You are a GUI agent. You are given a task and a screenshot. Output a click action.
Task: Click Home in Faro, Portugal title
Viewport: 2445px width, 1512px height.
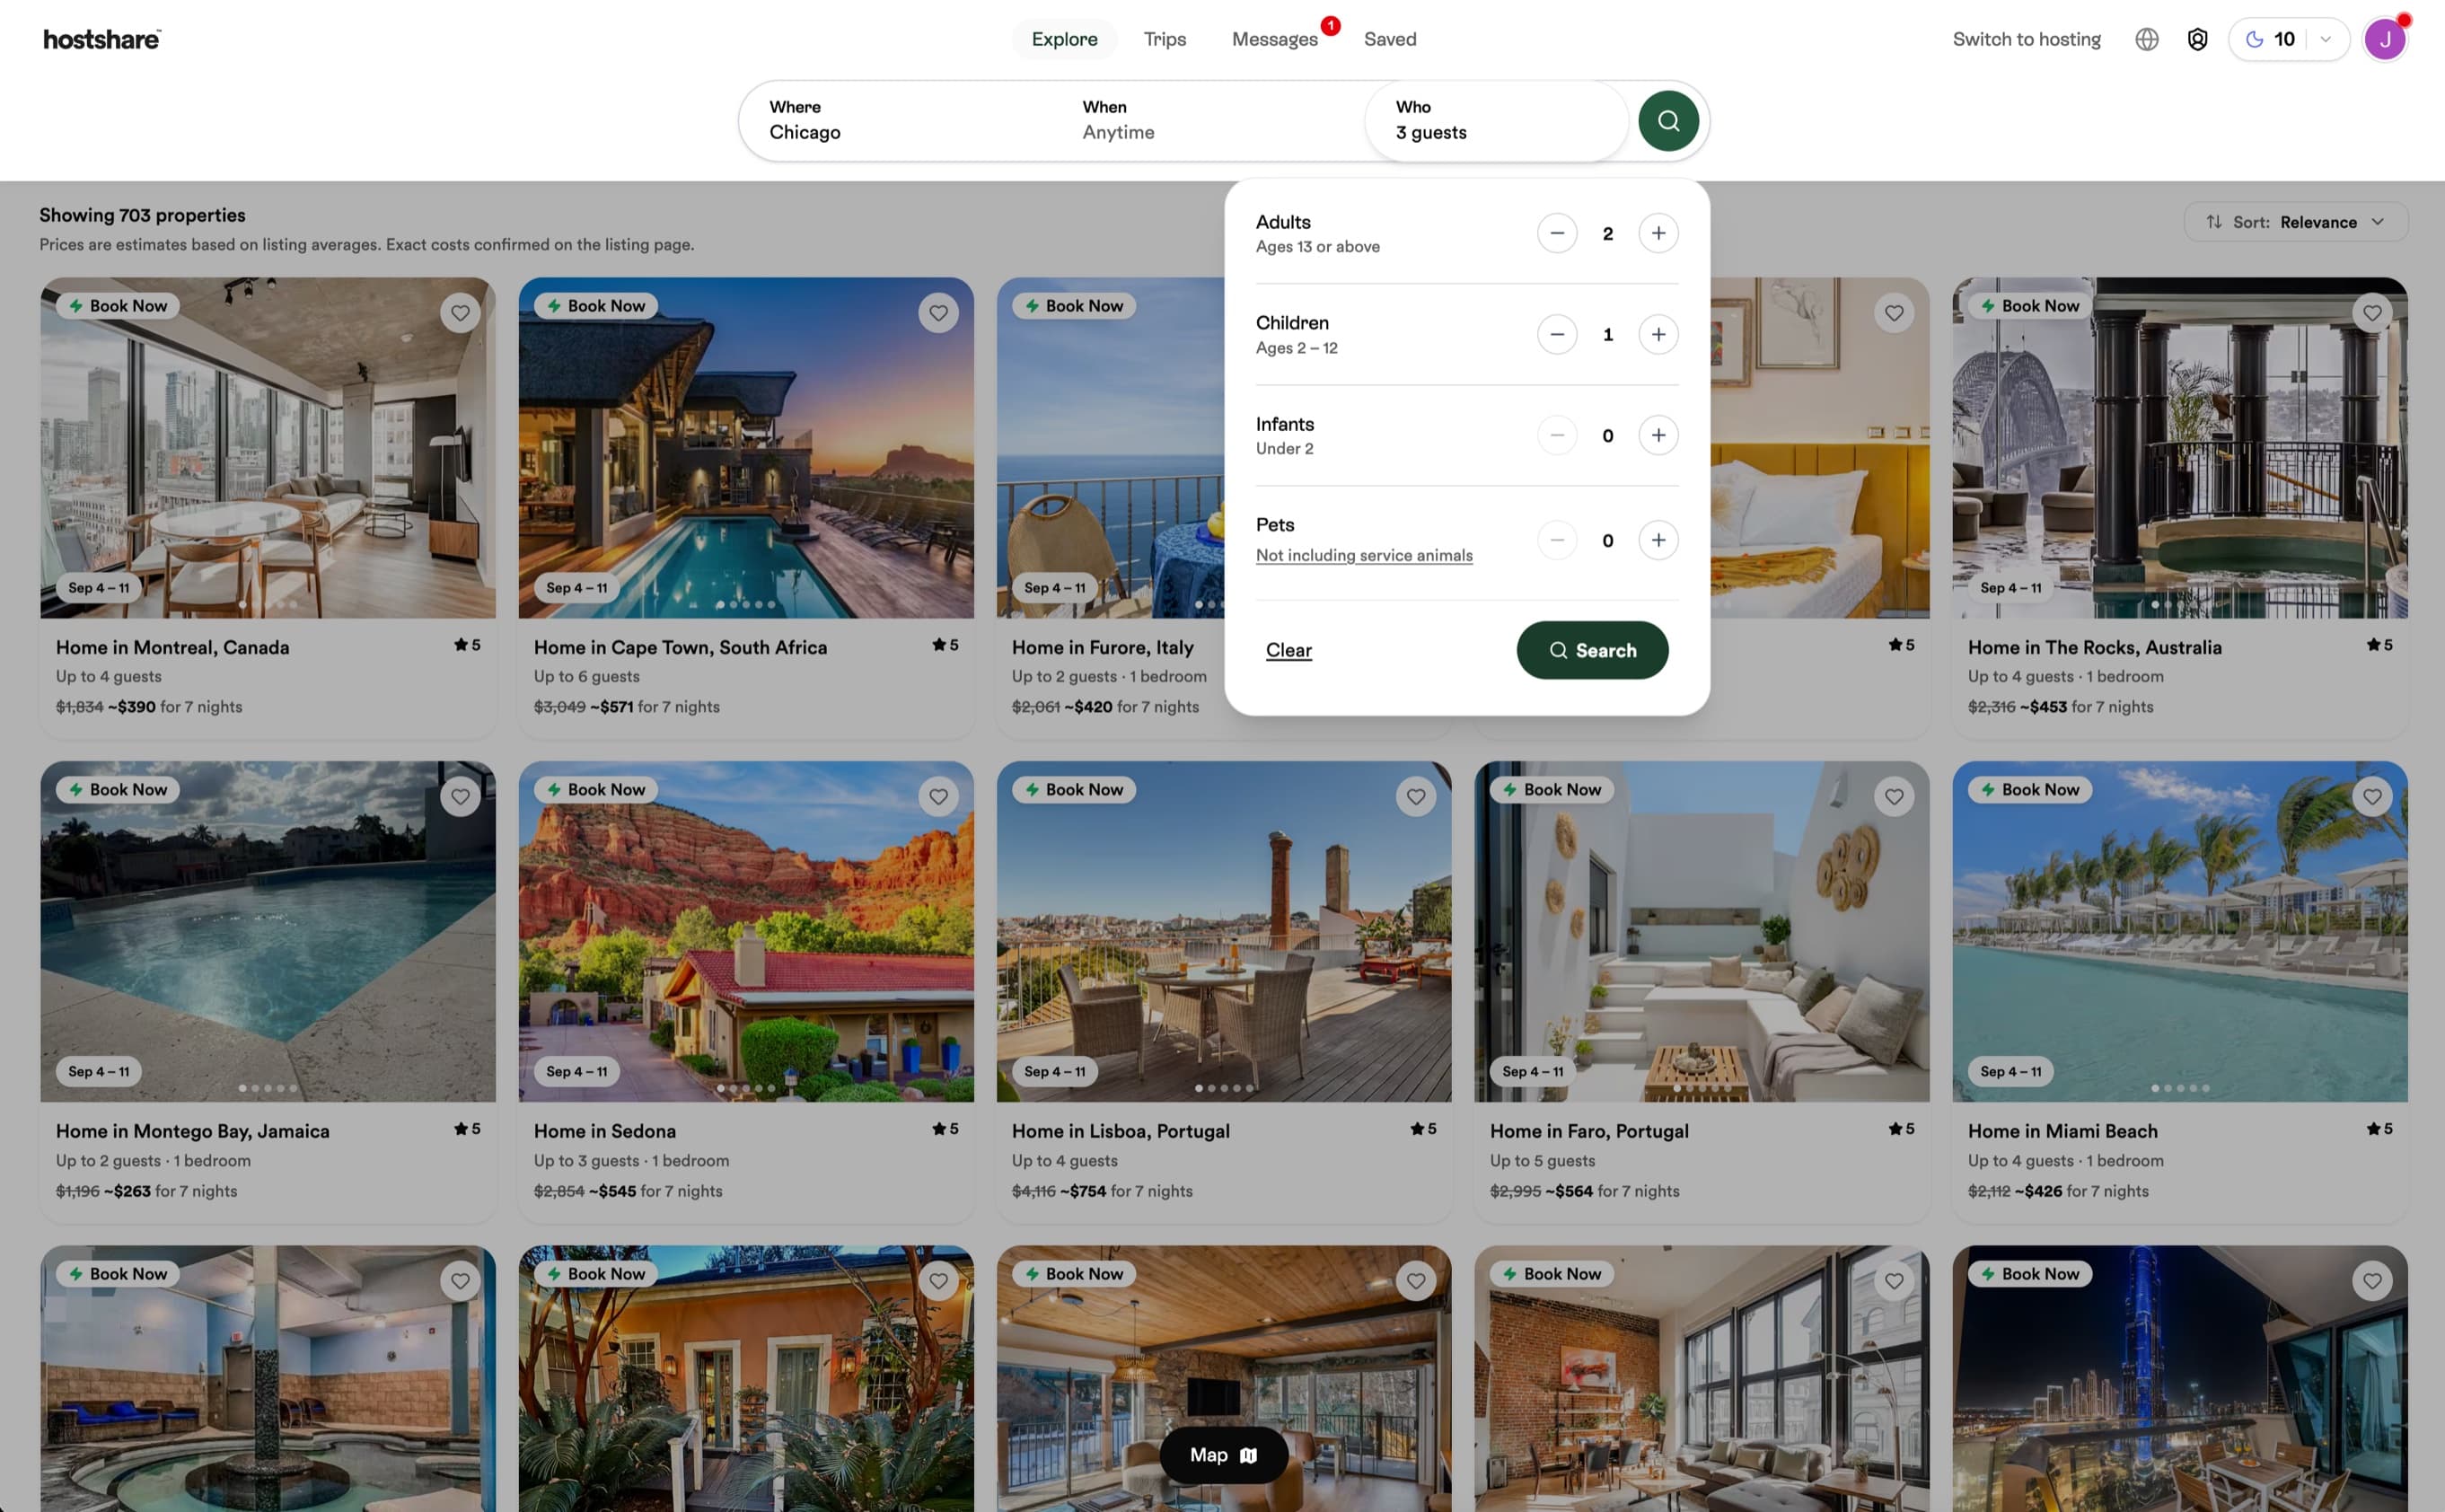tap(1588, 1131)
